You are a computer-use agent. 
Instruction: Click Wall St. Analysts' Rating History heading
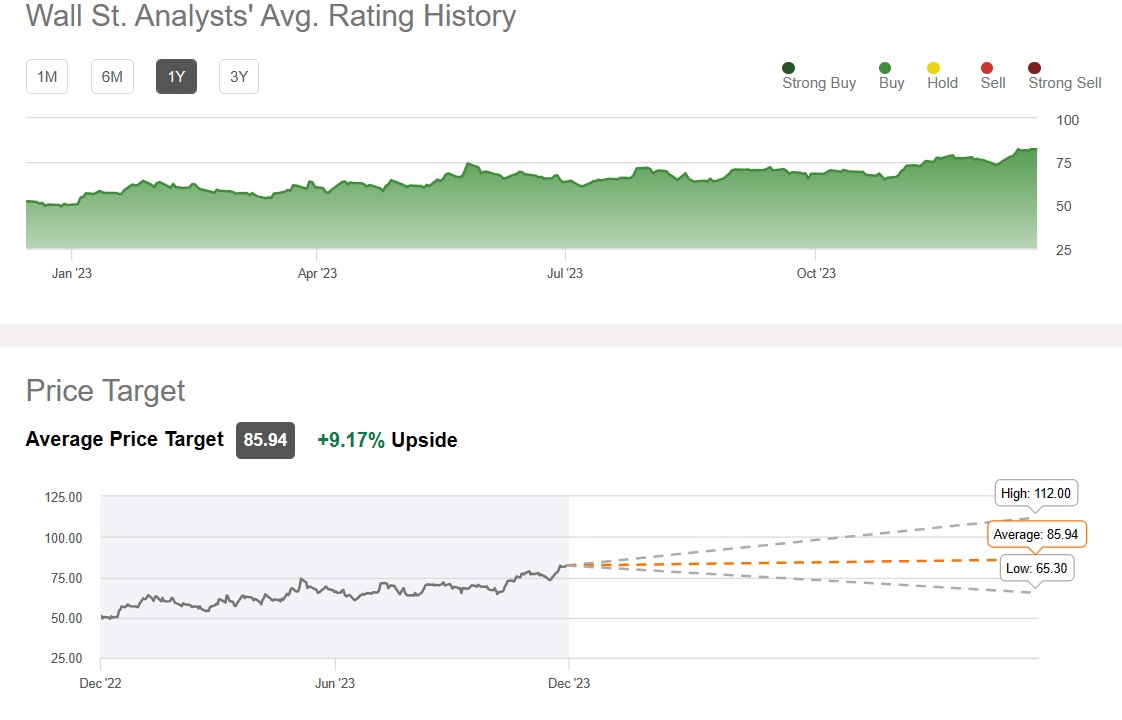(271, 16)
